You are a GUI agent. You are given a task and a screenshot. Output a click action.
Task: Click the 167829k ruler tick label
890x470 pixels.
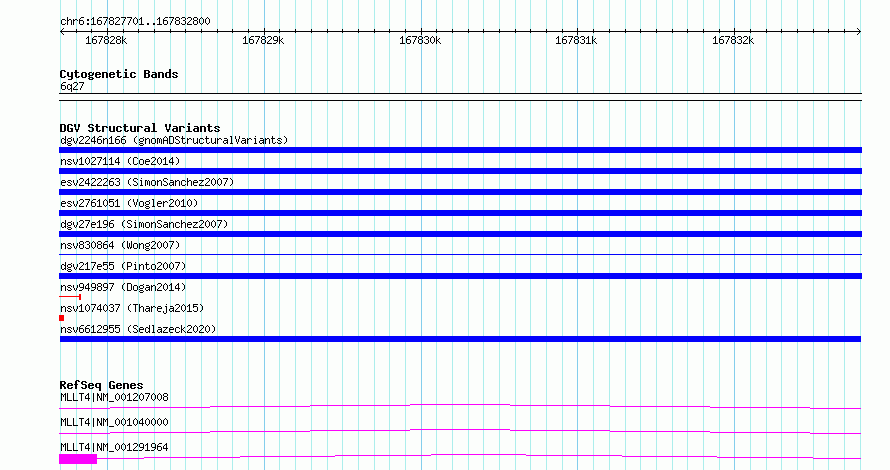click(x=263, y=40)
